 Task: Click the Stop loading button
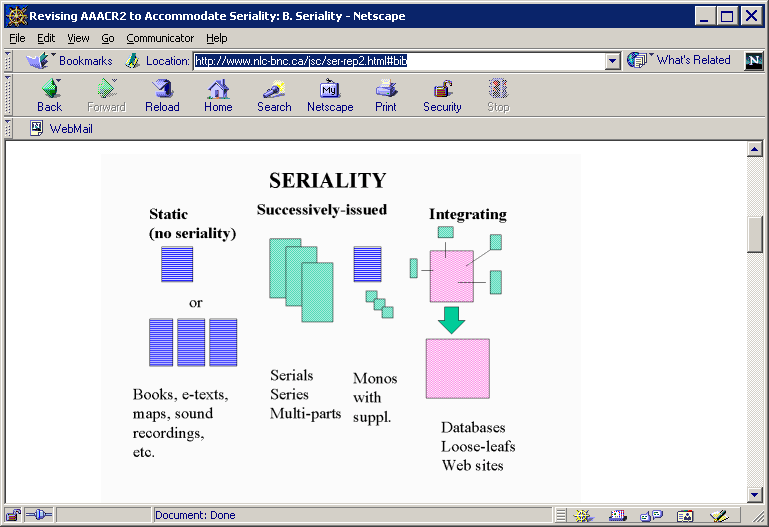point(498,96)
